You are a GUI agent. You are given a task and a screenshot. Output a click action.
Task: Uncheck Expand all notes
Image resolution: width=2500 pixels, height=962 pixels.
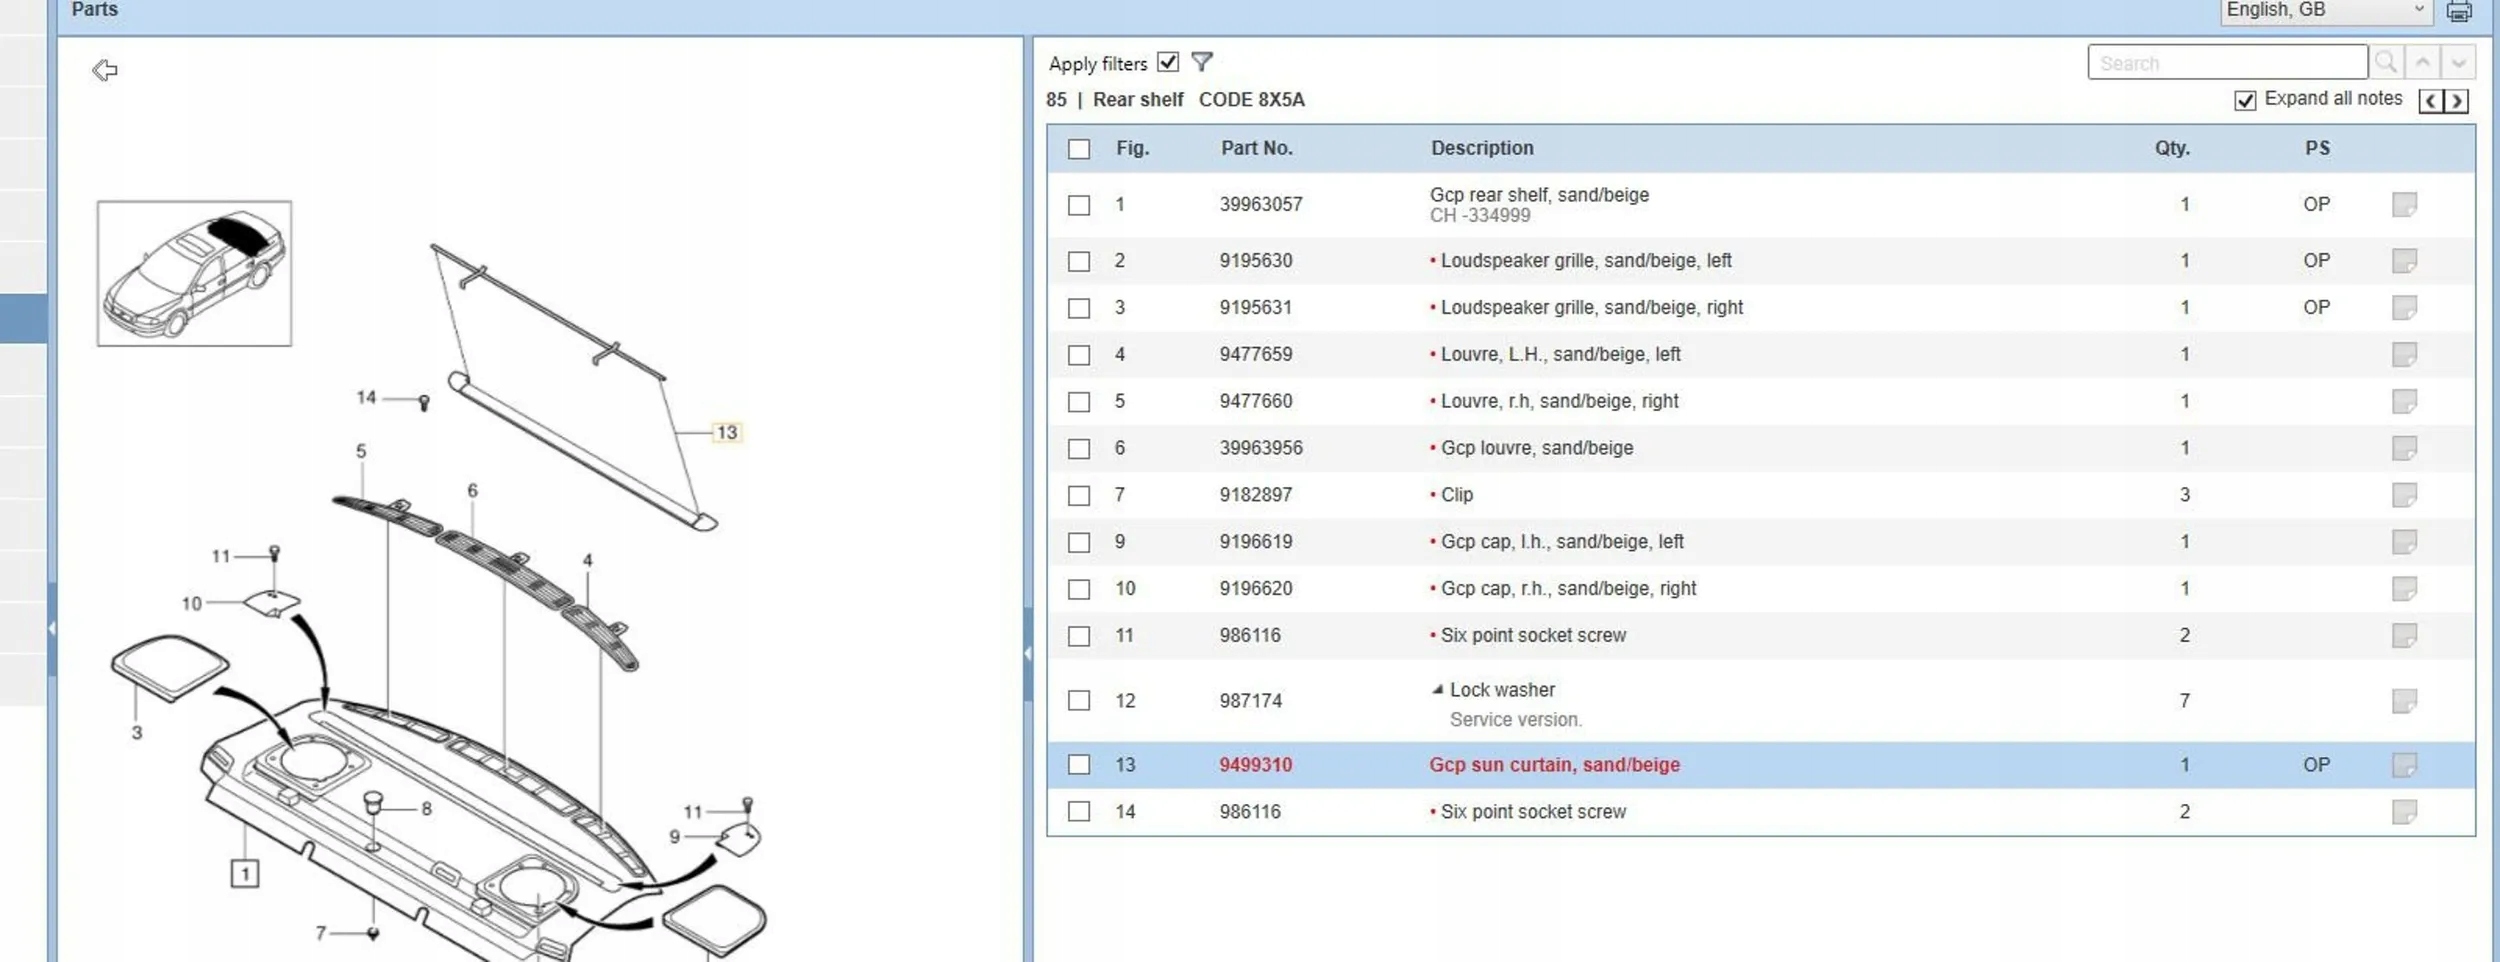click(2245, 100)
